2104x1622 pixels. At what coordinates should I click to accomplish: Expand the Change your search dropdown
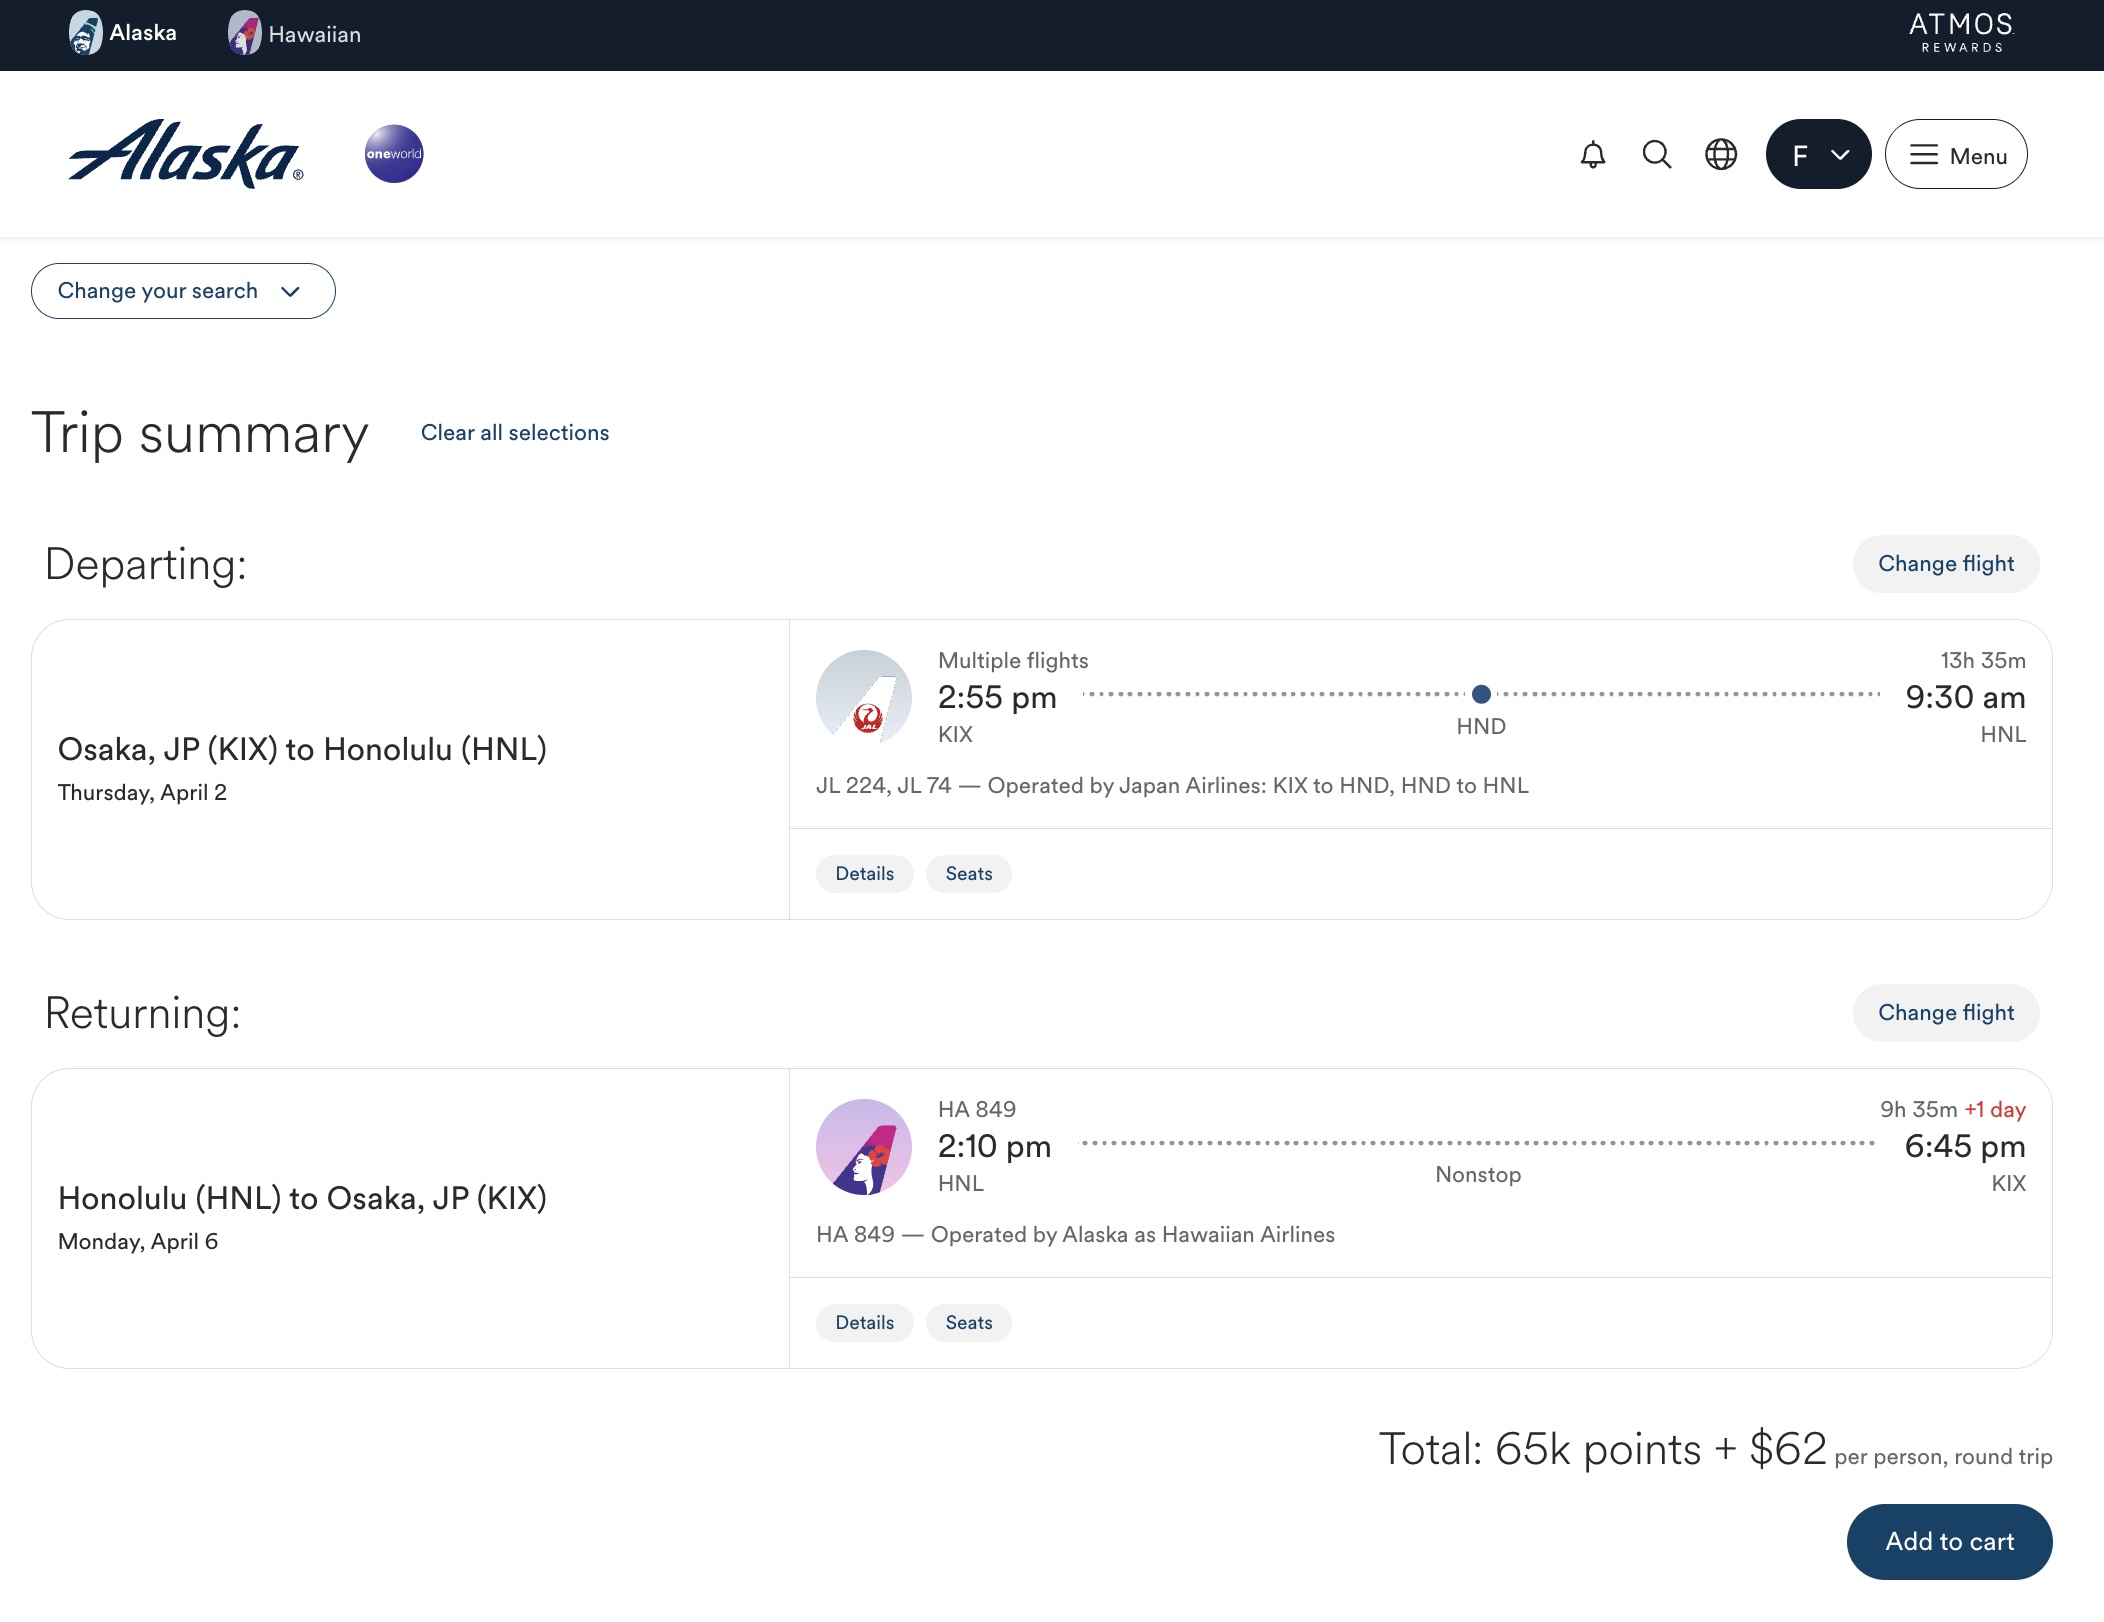point(183,291)
